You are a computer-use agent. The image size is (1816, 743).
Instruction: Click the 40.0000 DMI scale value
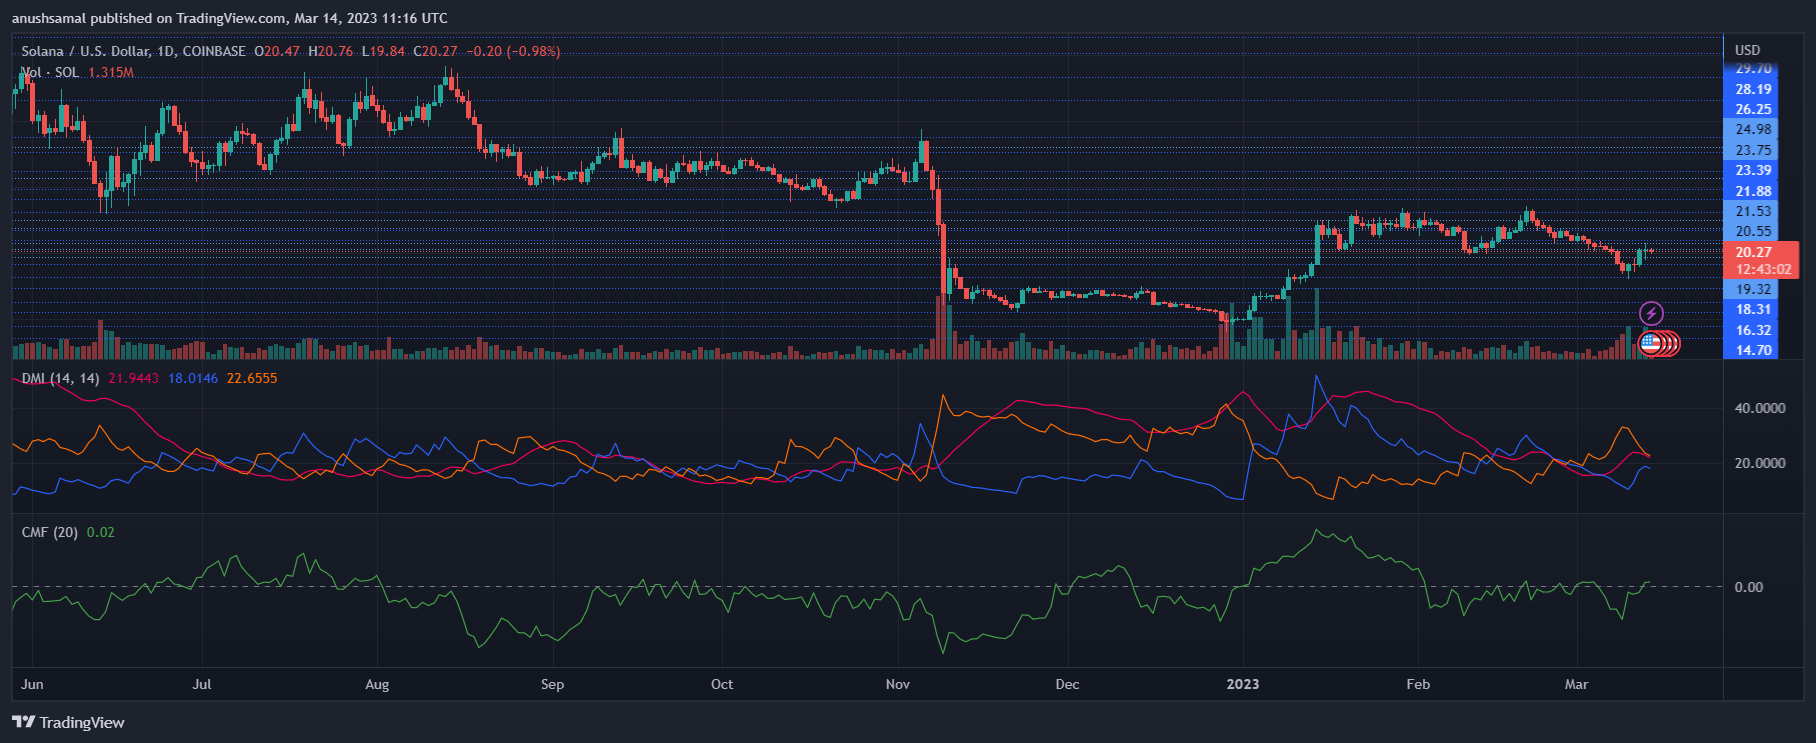(x=1759, y=408)
